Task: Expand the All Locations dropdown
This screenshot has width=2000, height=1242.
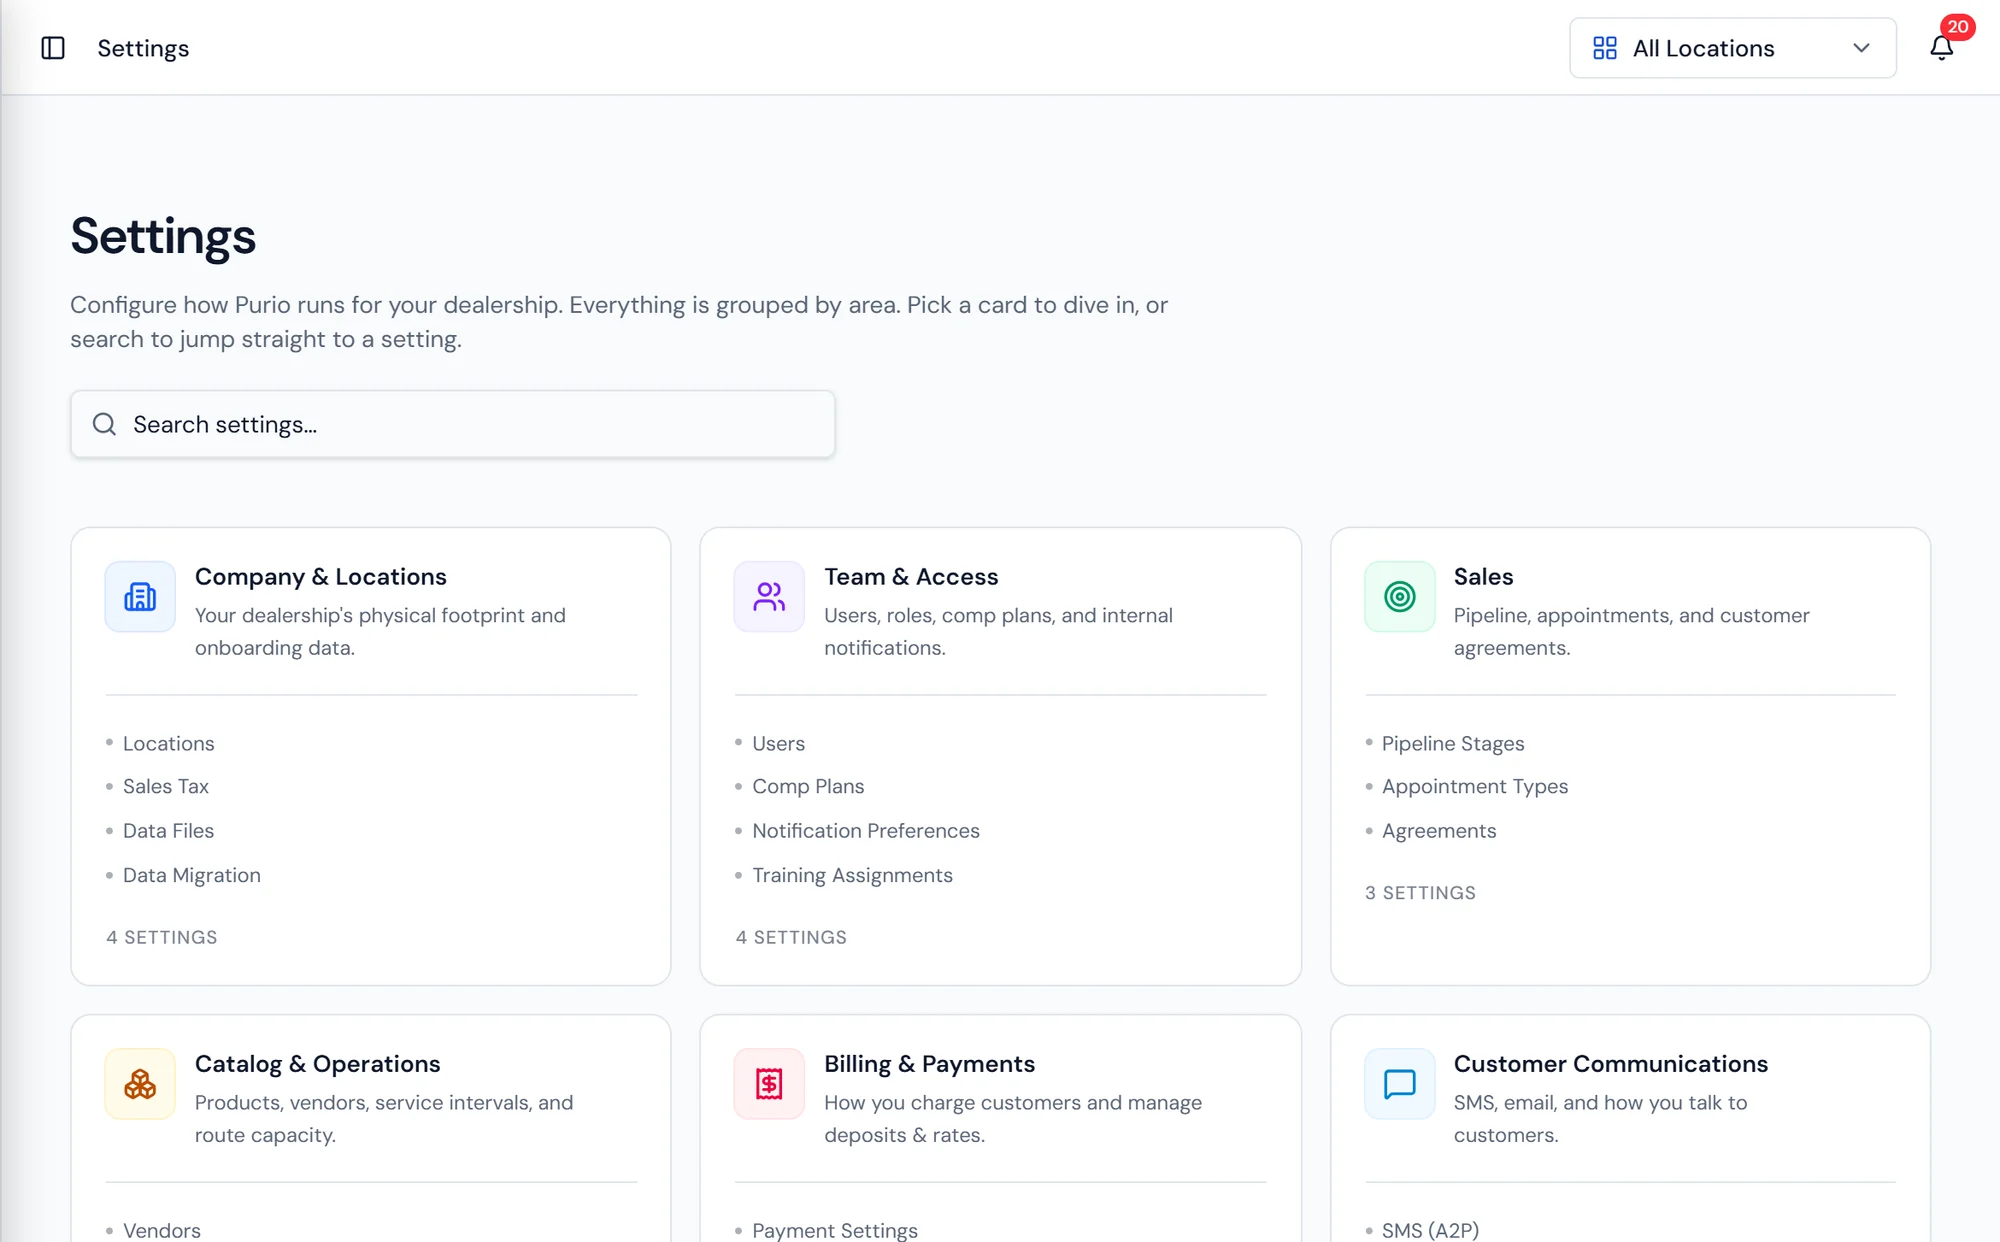Action: 1732,48
